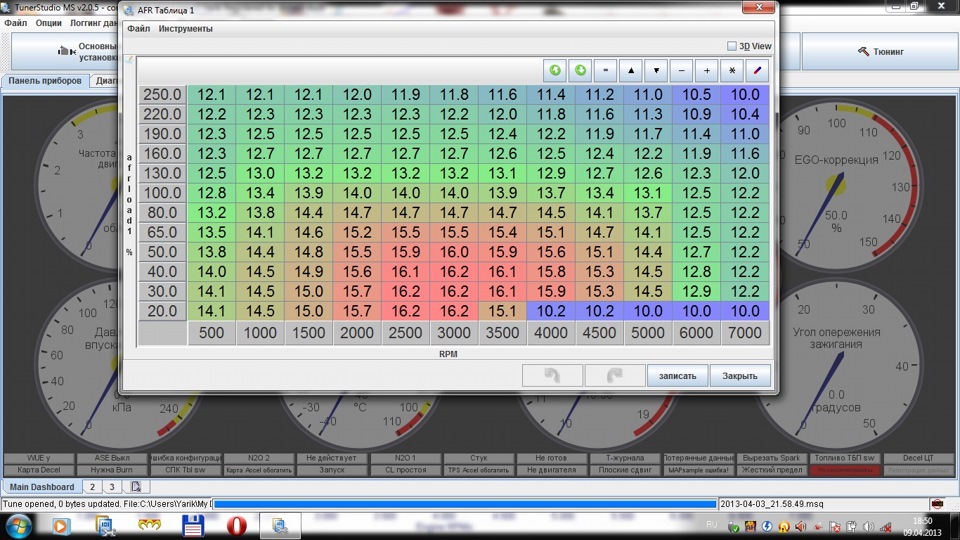Screen dimensions: 960x540
Task: Click the asterisk multiply icon
Action: 732,71
